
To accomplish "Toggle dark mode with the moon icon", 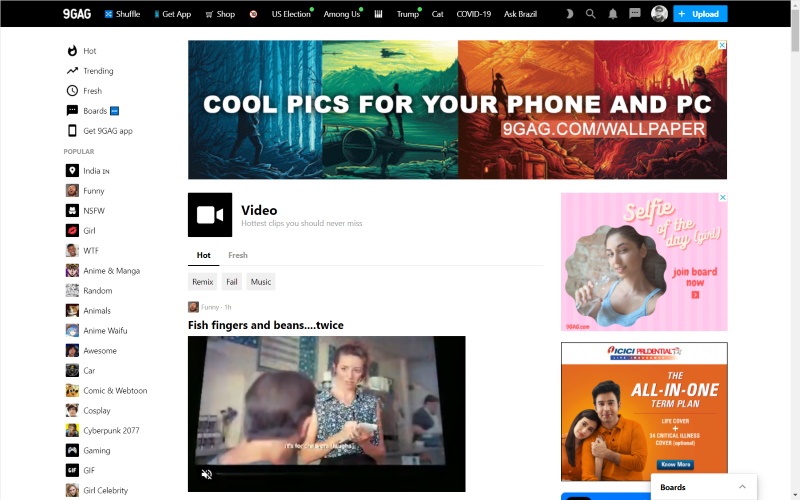I will 570,14.
